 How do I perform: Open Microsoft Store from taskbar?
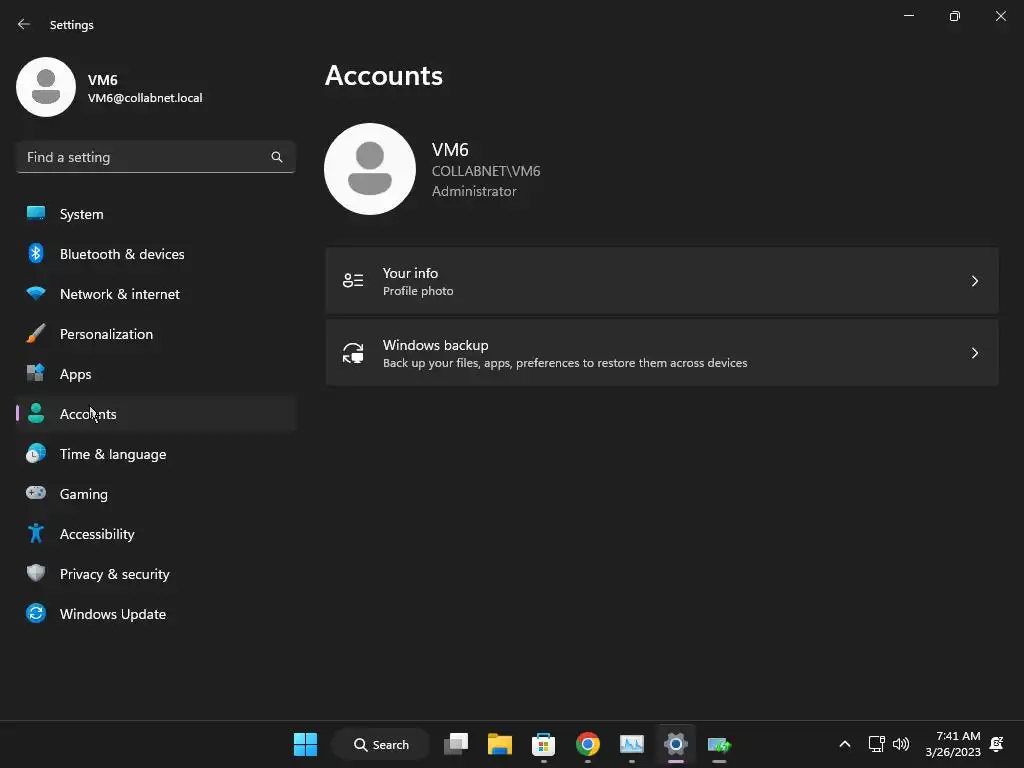tap(543, 744)
